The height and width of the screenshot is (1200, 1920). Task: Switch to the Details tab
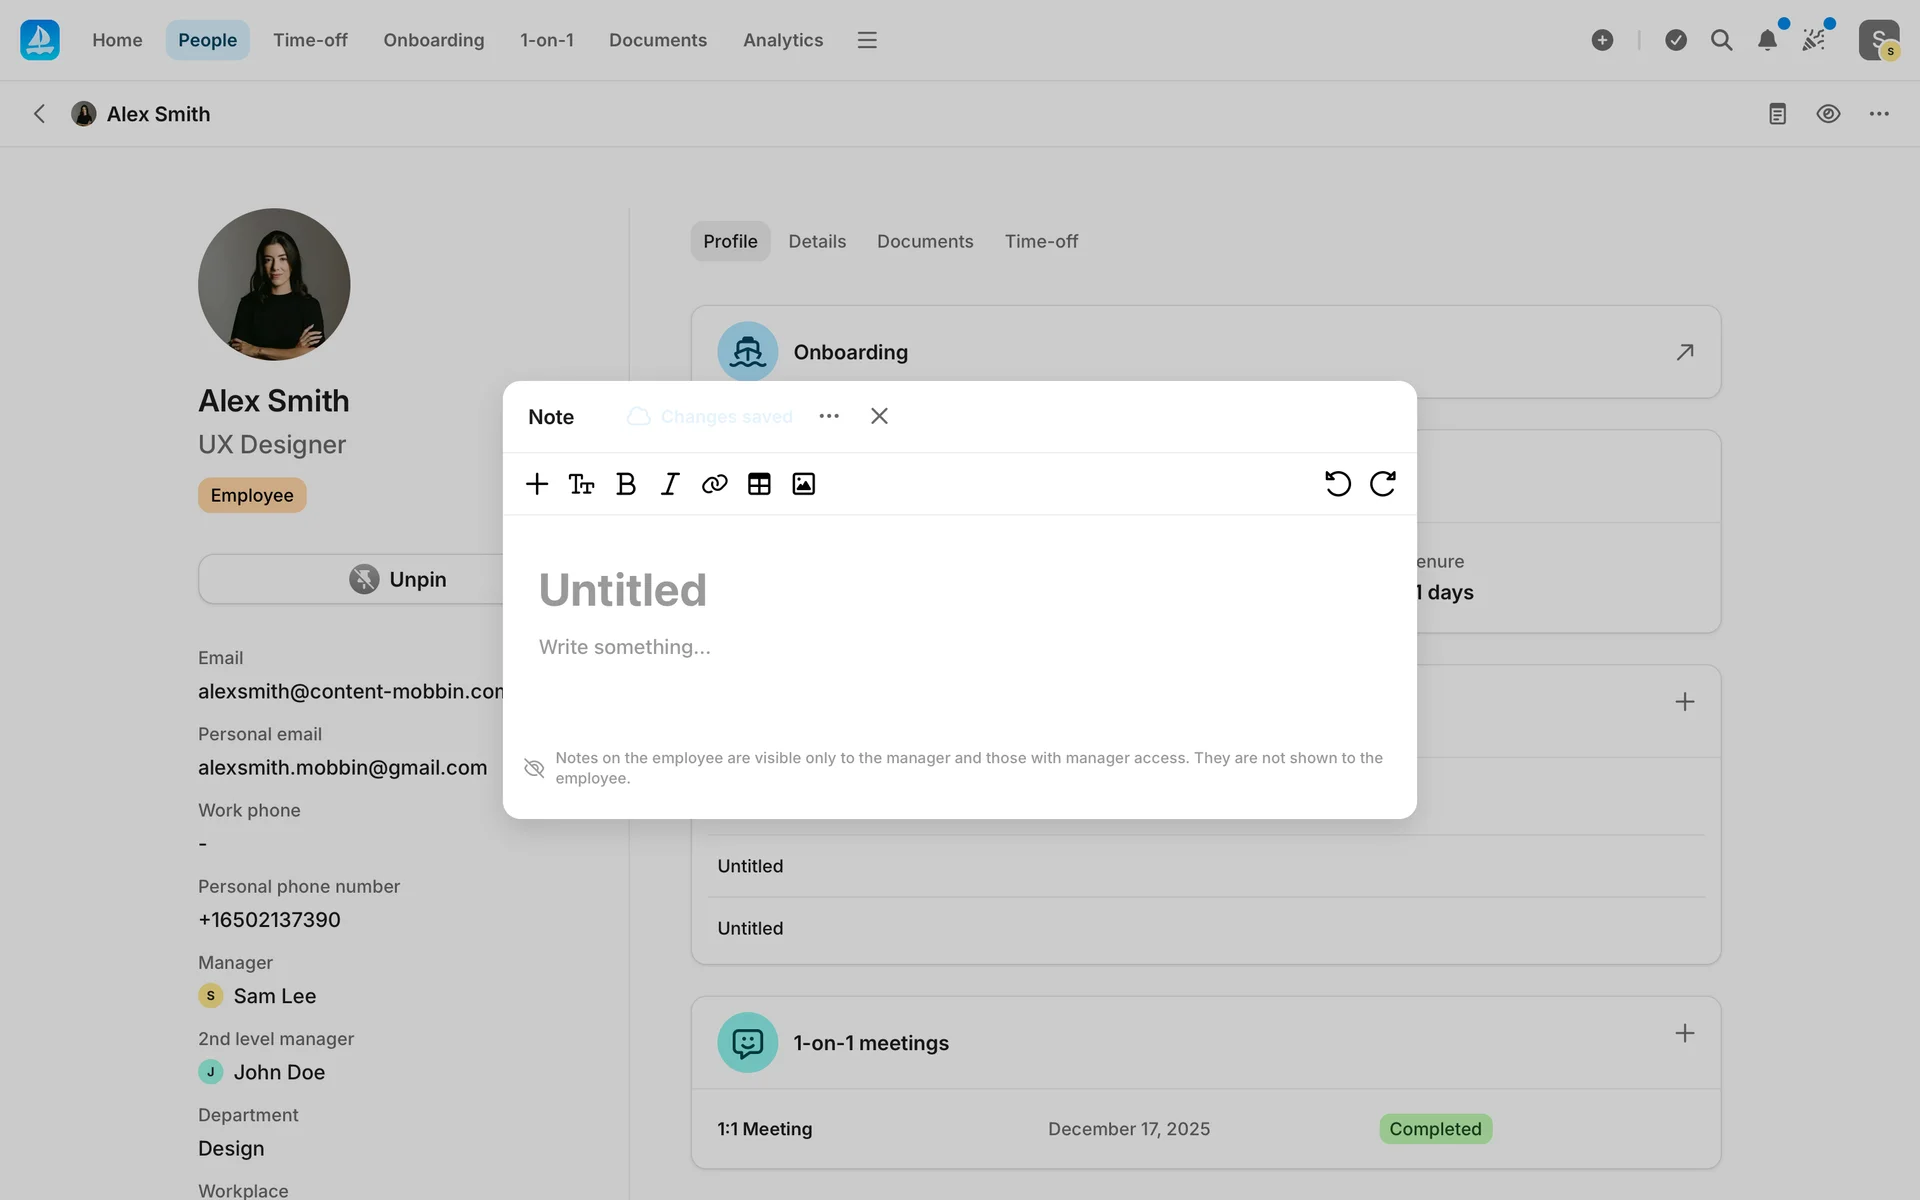coord(817,241)
